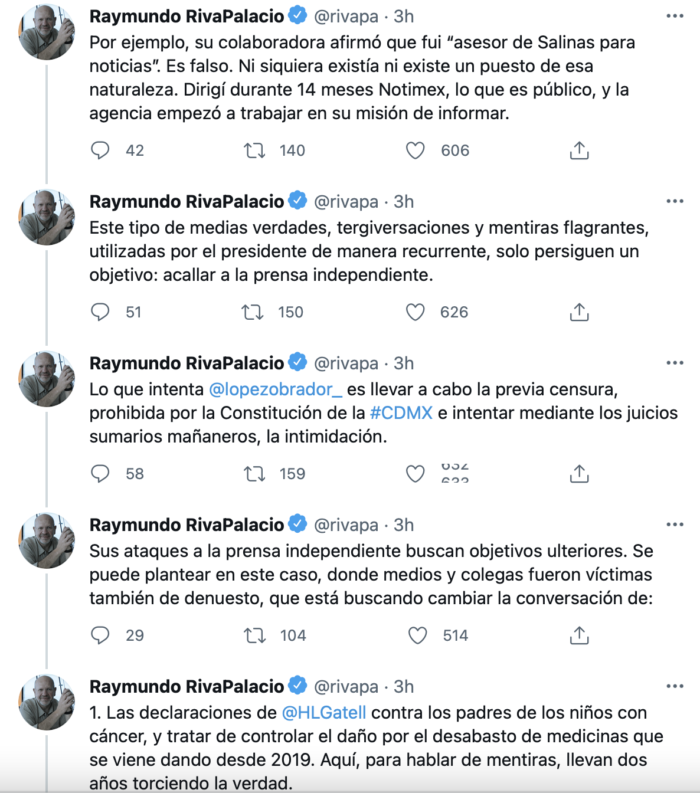Like the tweet with 606 likes

[x=416, y=150]
